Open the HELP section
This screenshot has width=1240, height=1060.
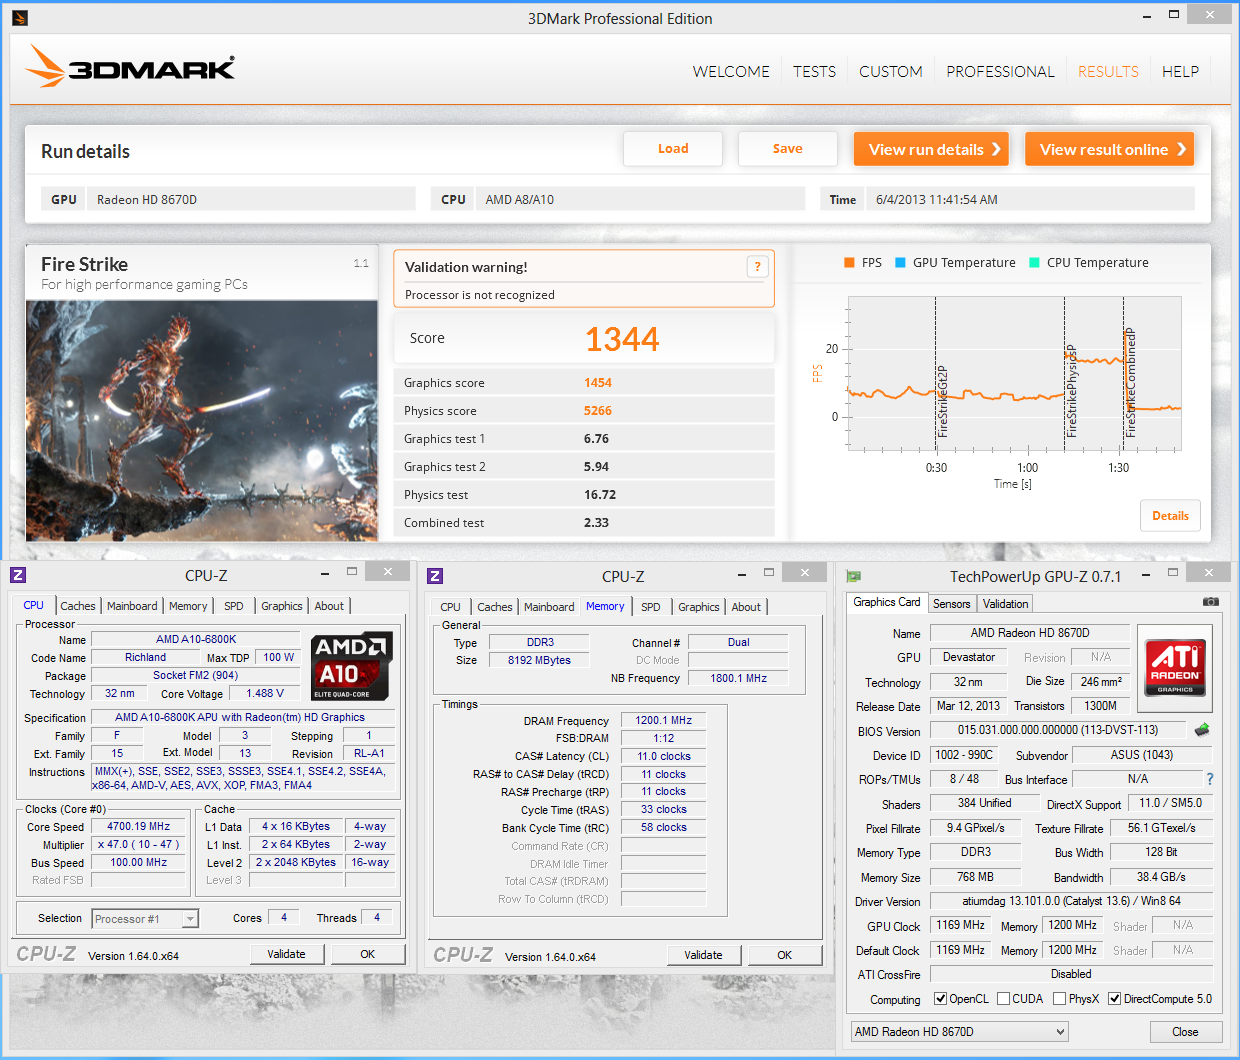(x=1180, y=72)
